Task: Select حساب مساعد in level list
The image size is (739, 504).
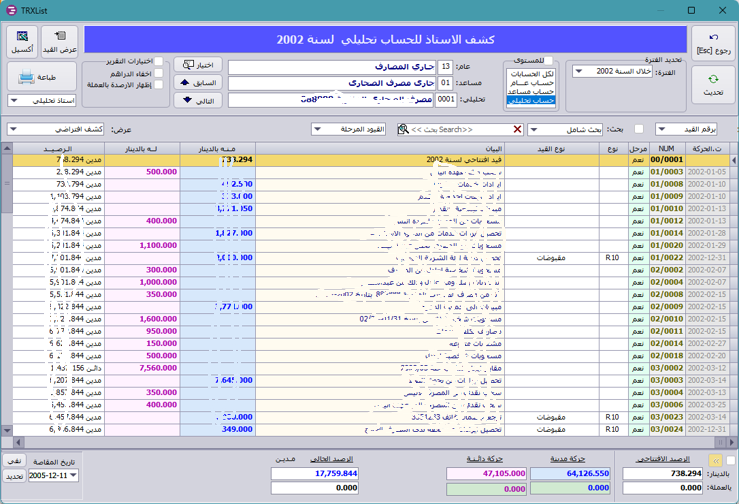Action: [x=531, y=91]
